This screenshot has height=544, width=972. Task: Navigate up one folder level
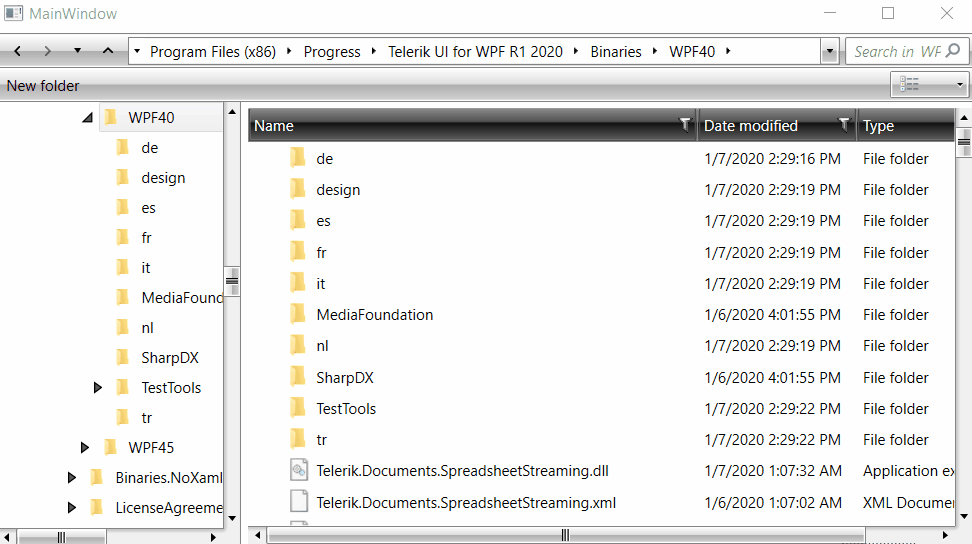pos(108,51)
